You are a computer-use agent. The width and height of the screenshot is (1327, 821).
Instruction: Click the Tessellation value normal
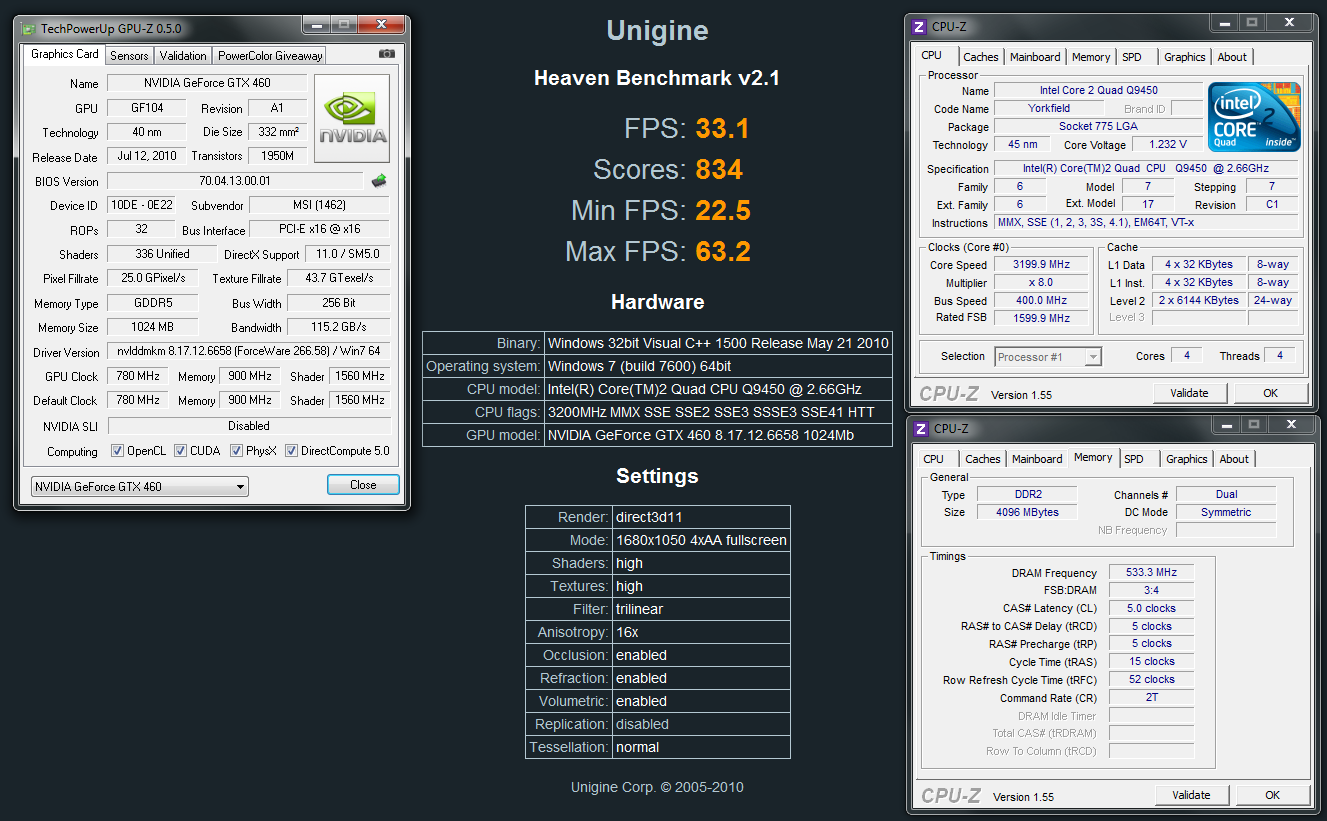(701, 747)
